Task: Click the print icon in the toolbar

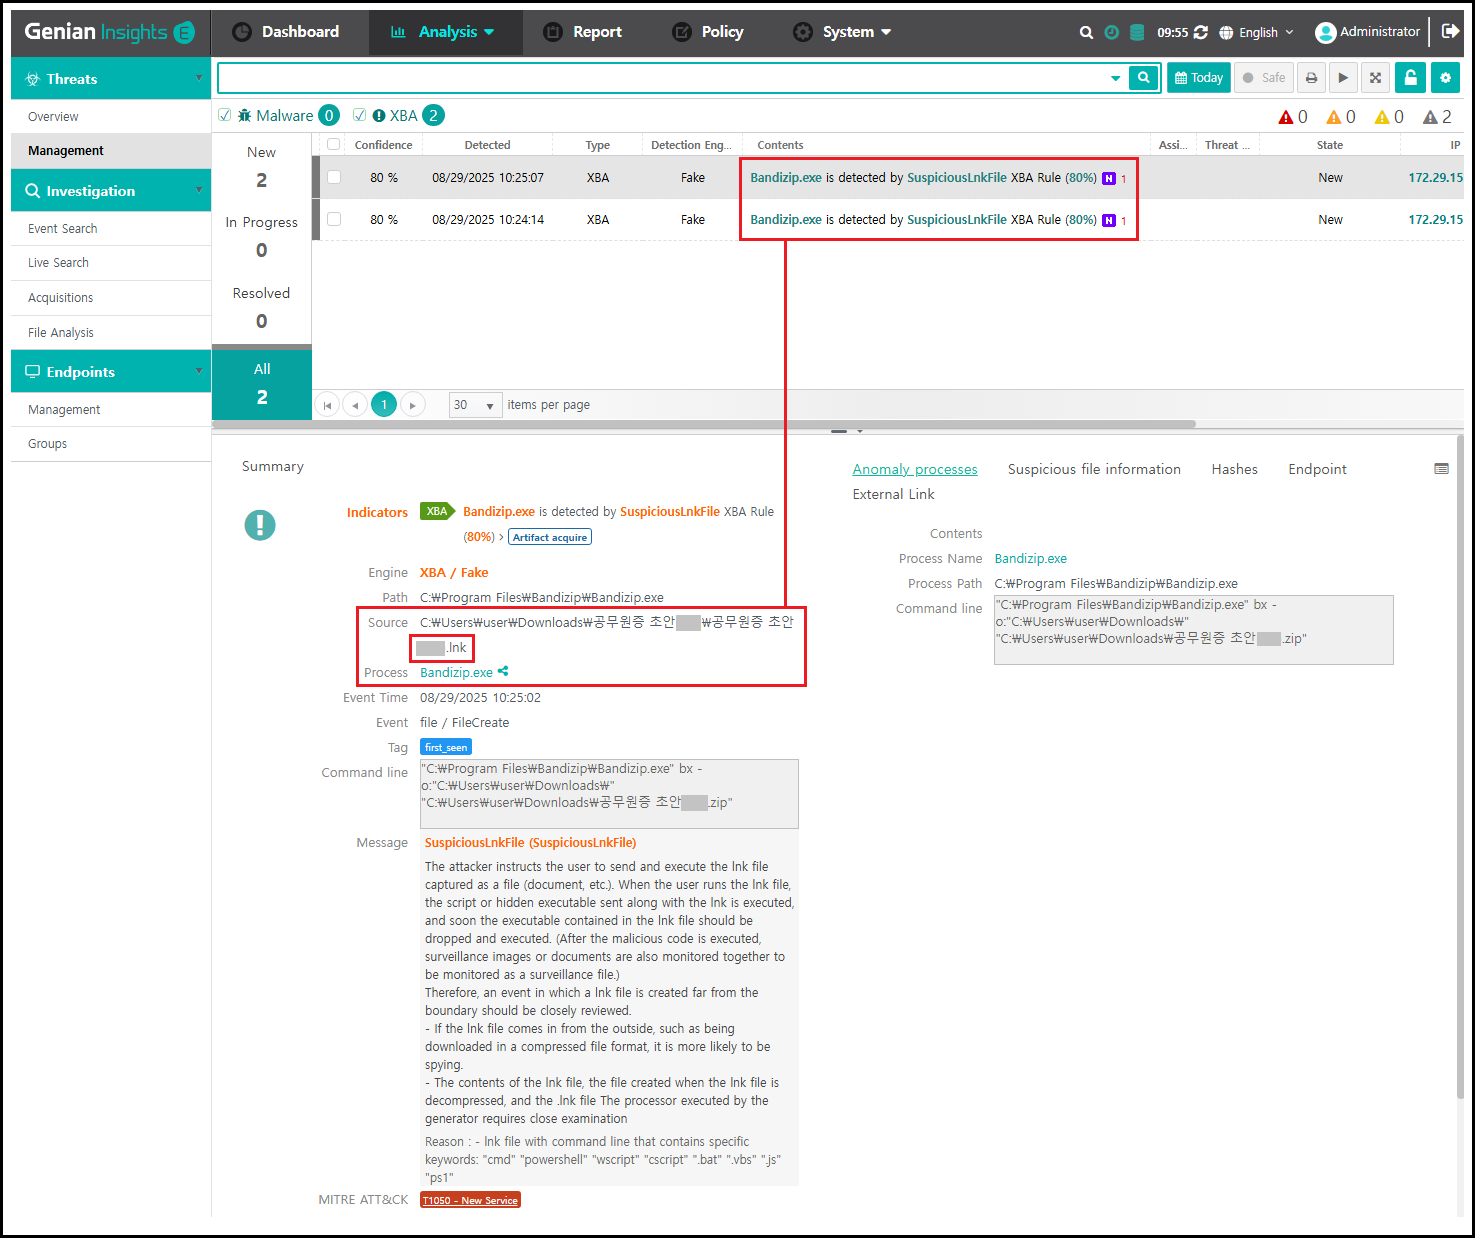Action: click(x=1311, y=78)
